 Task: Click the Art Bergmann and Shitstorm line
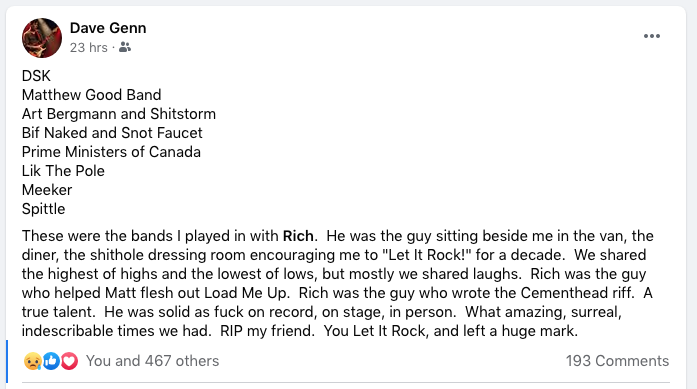click(x=119, y=114)
